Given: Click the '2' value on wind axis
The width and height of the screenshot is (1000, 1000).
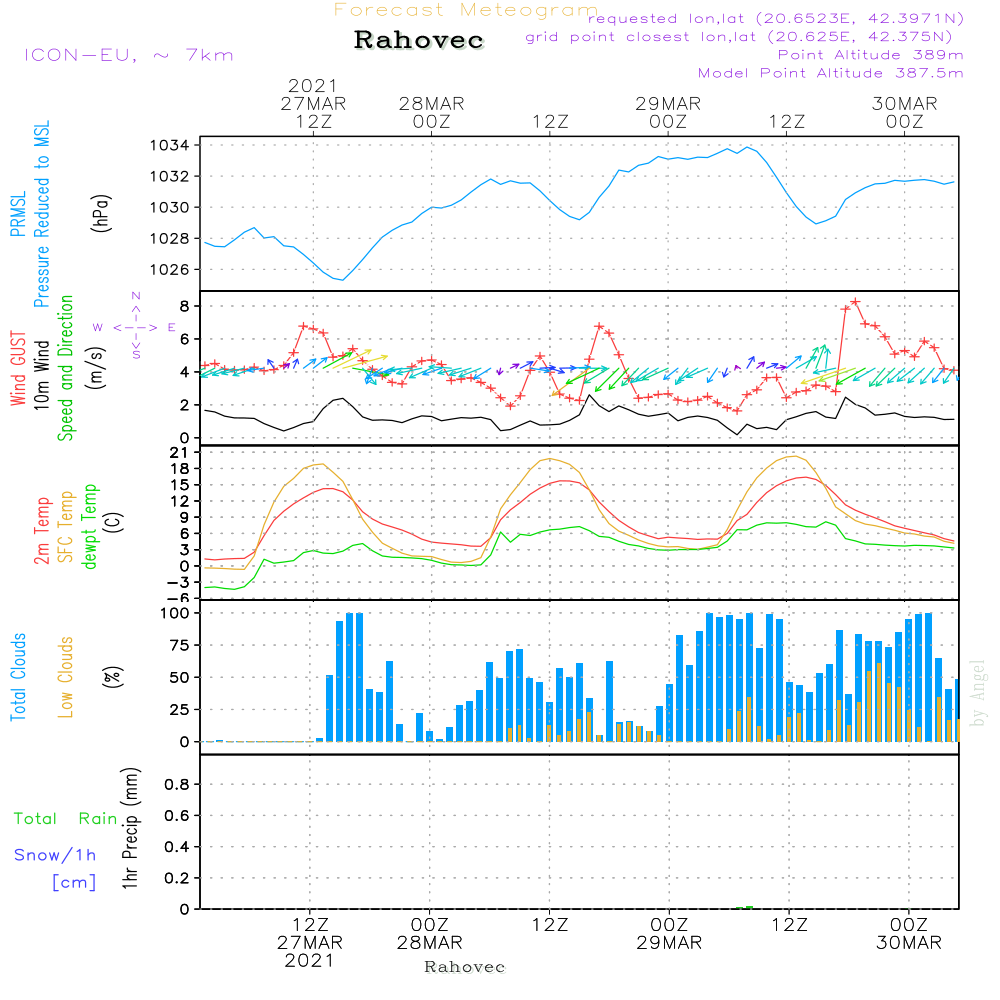Looking at the screenshot, I should point(184,405).
